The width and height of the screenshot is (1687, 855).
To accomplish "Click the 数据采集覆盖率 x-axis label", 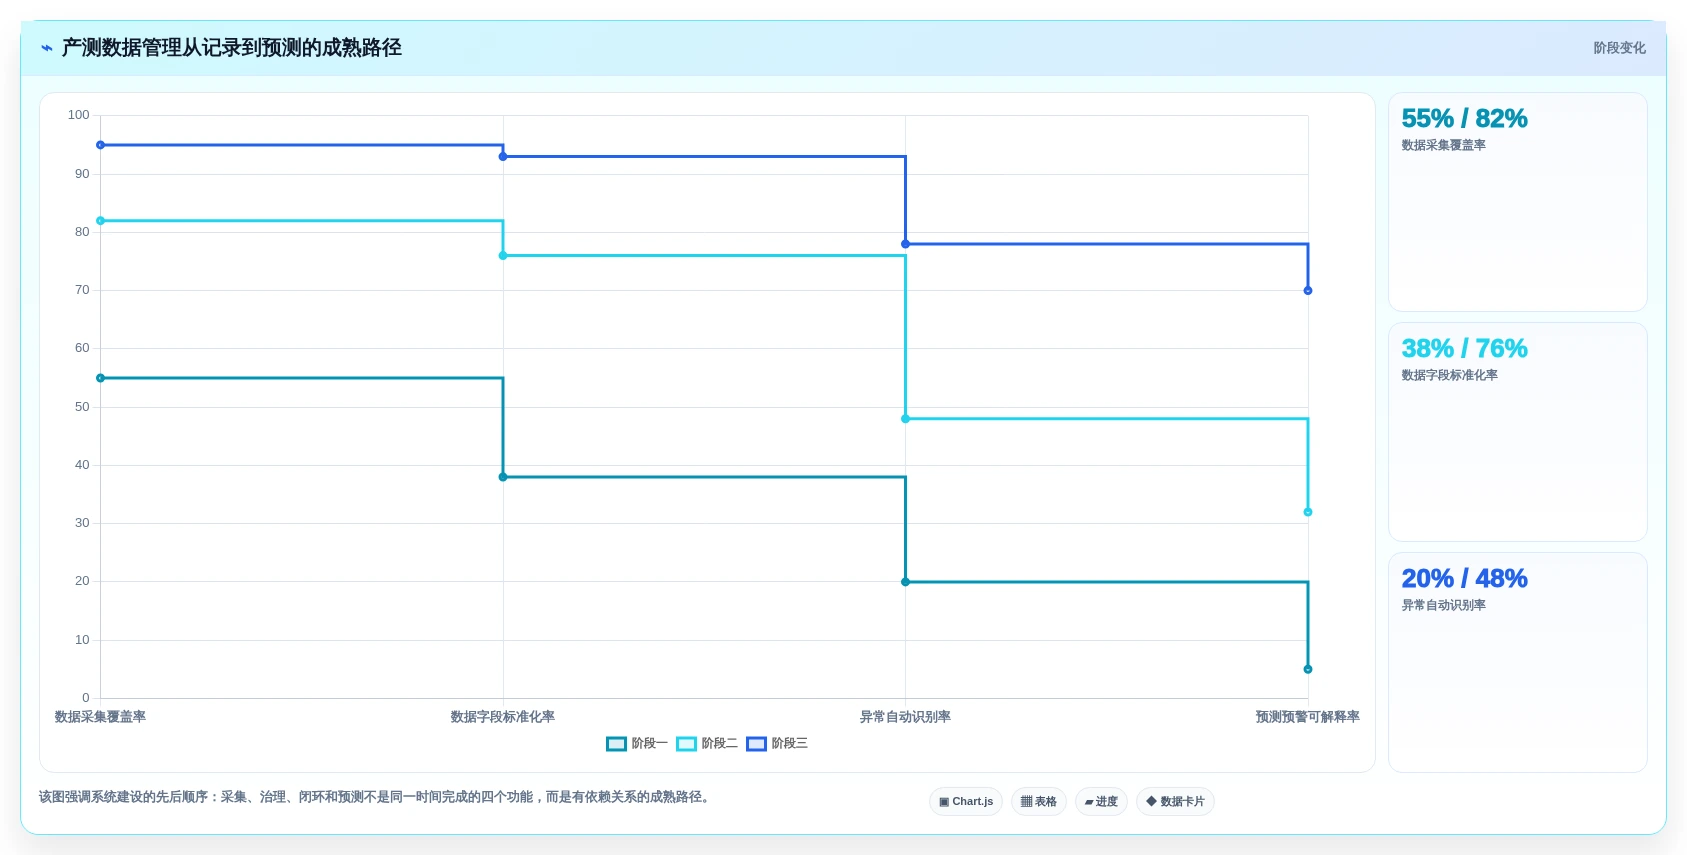I will (x=100, y=717).
